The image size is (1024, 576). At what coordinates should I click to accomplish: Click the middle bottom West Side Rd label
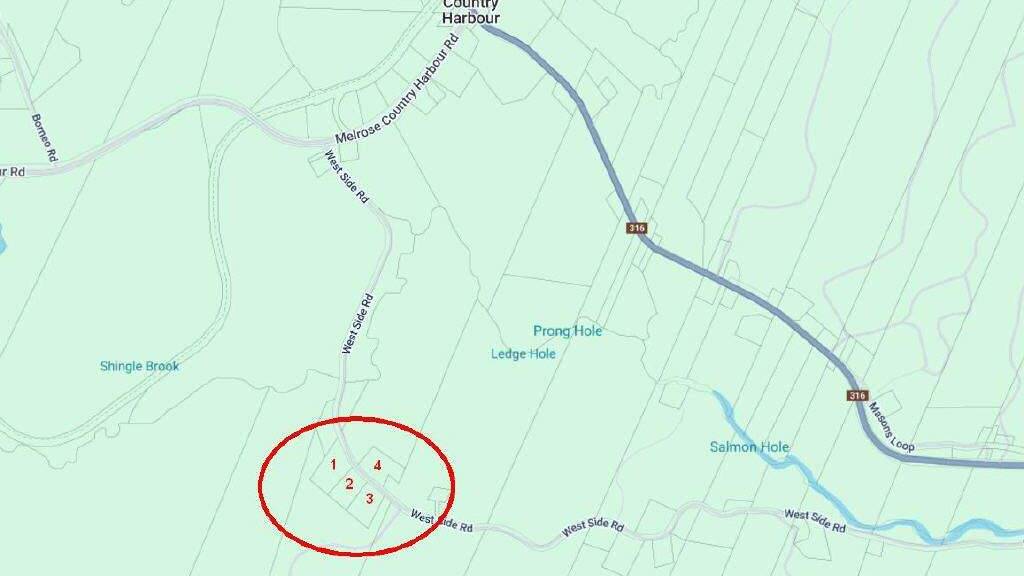(592, 528)
